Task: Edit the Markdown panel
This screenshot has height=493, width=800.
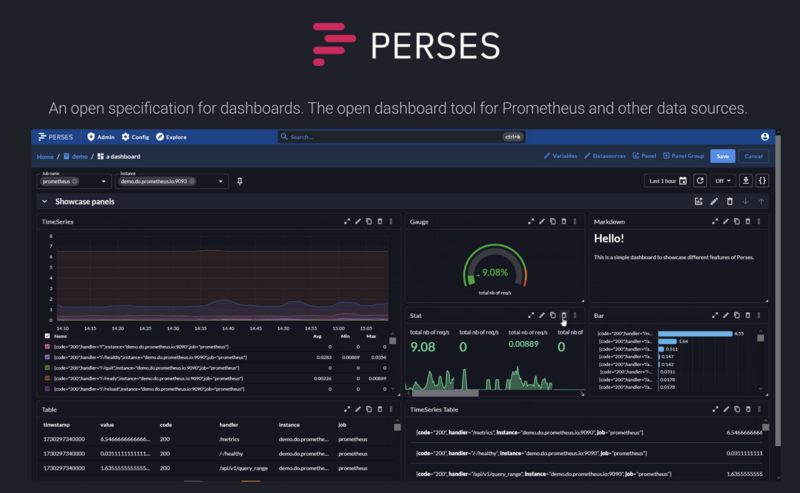Action: (726, 221)
